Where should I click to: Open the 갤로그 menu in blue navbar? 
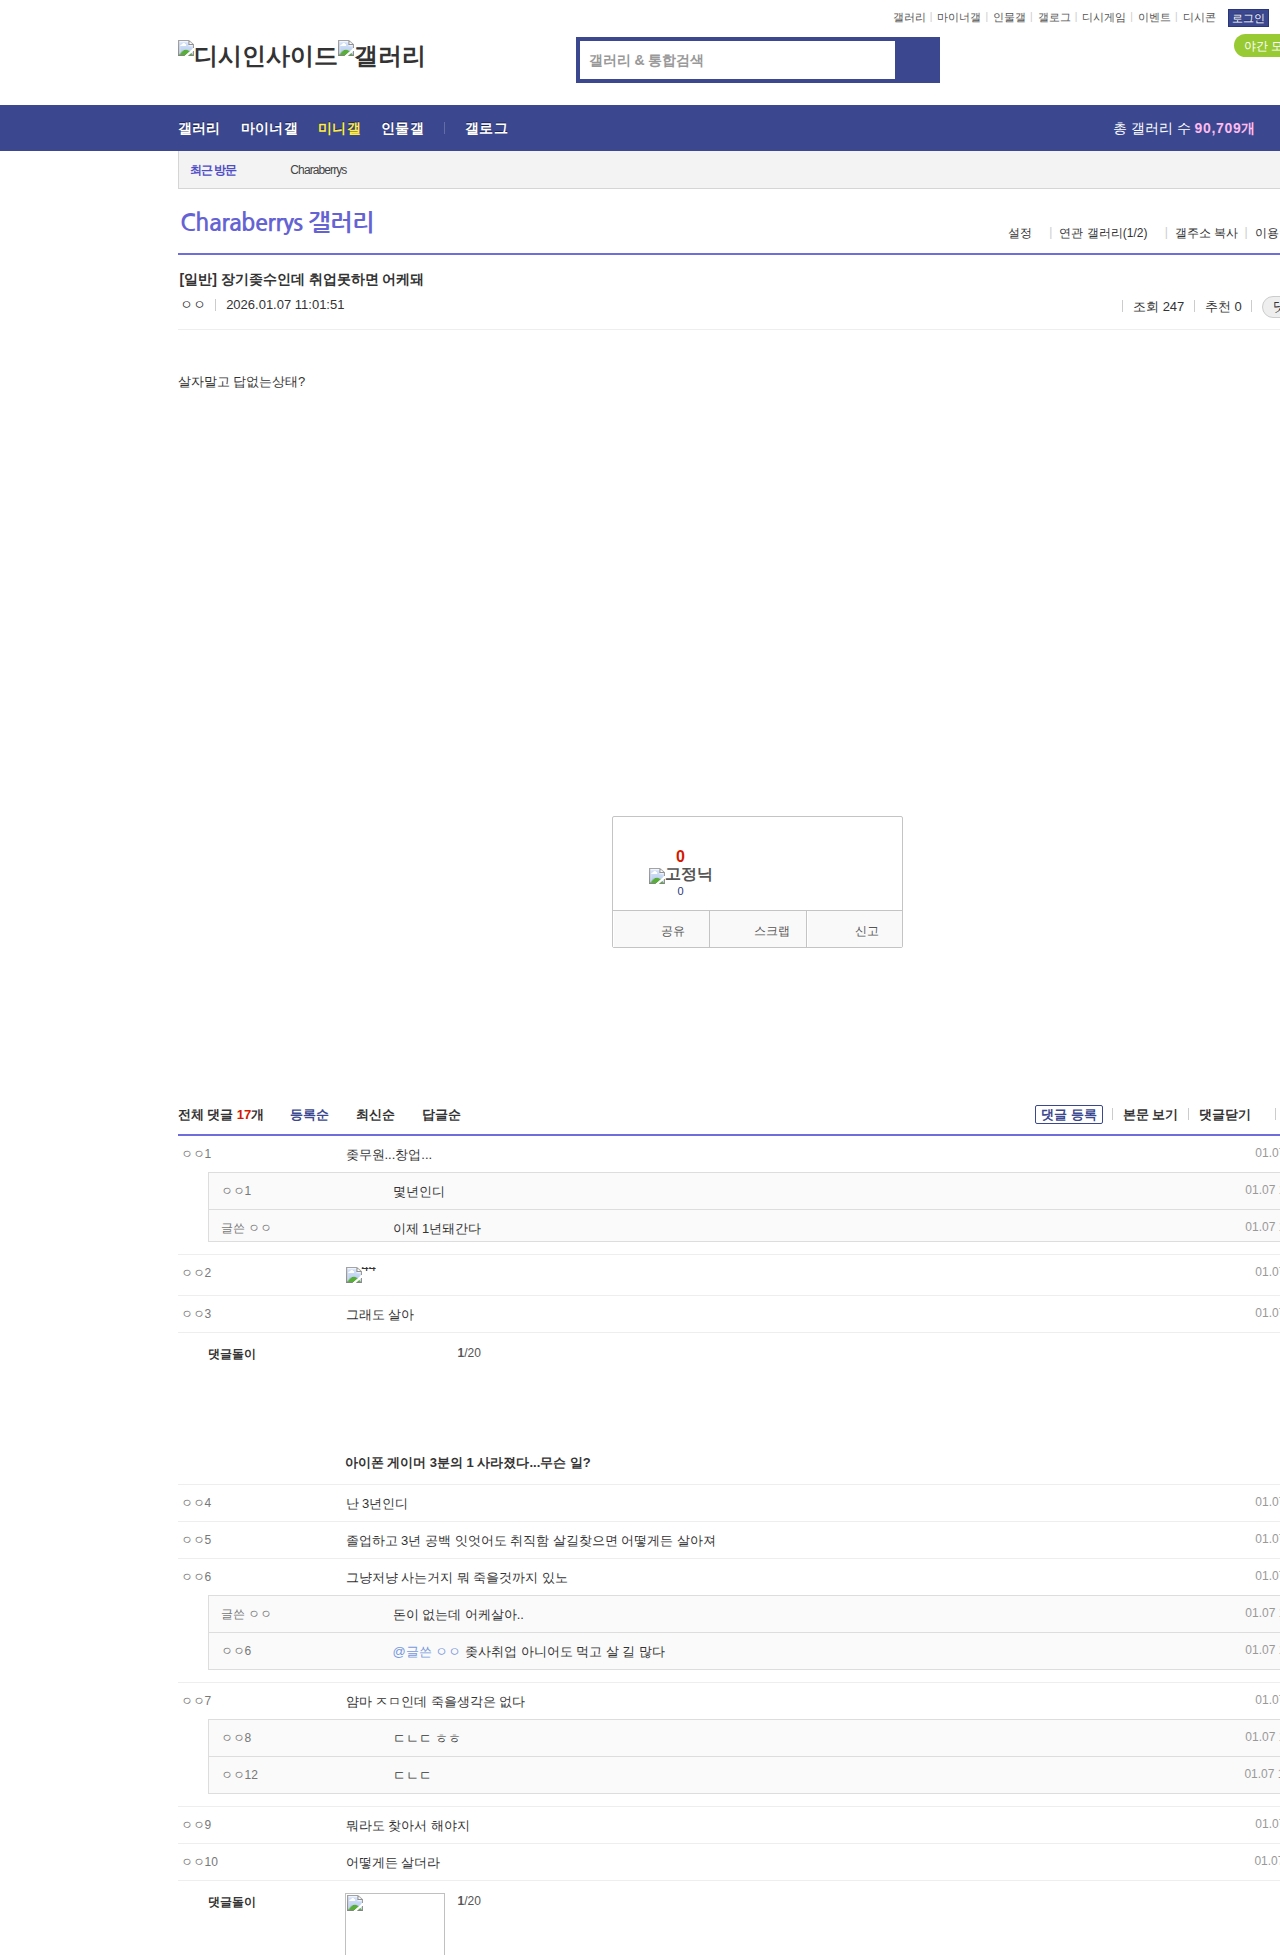pyautogui.click(x=486, y=129)
